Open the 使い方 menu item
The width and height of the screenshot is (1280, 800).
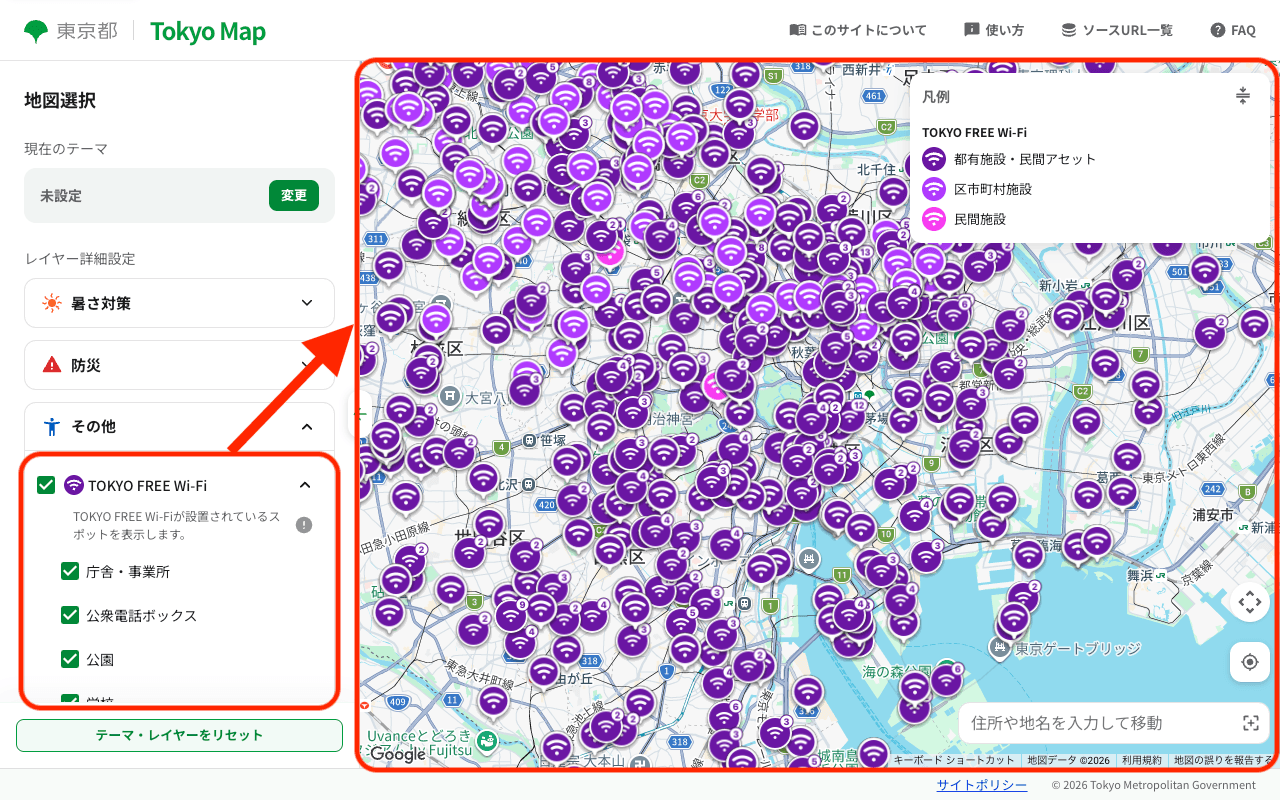point(994,30)
